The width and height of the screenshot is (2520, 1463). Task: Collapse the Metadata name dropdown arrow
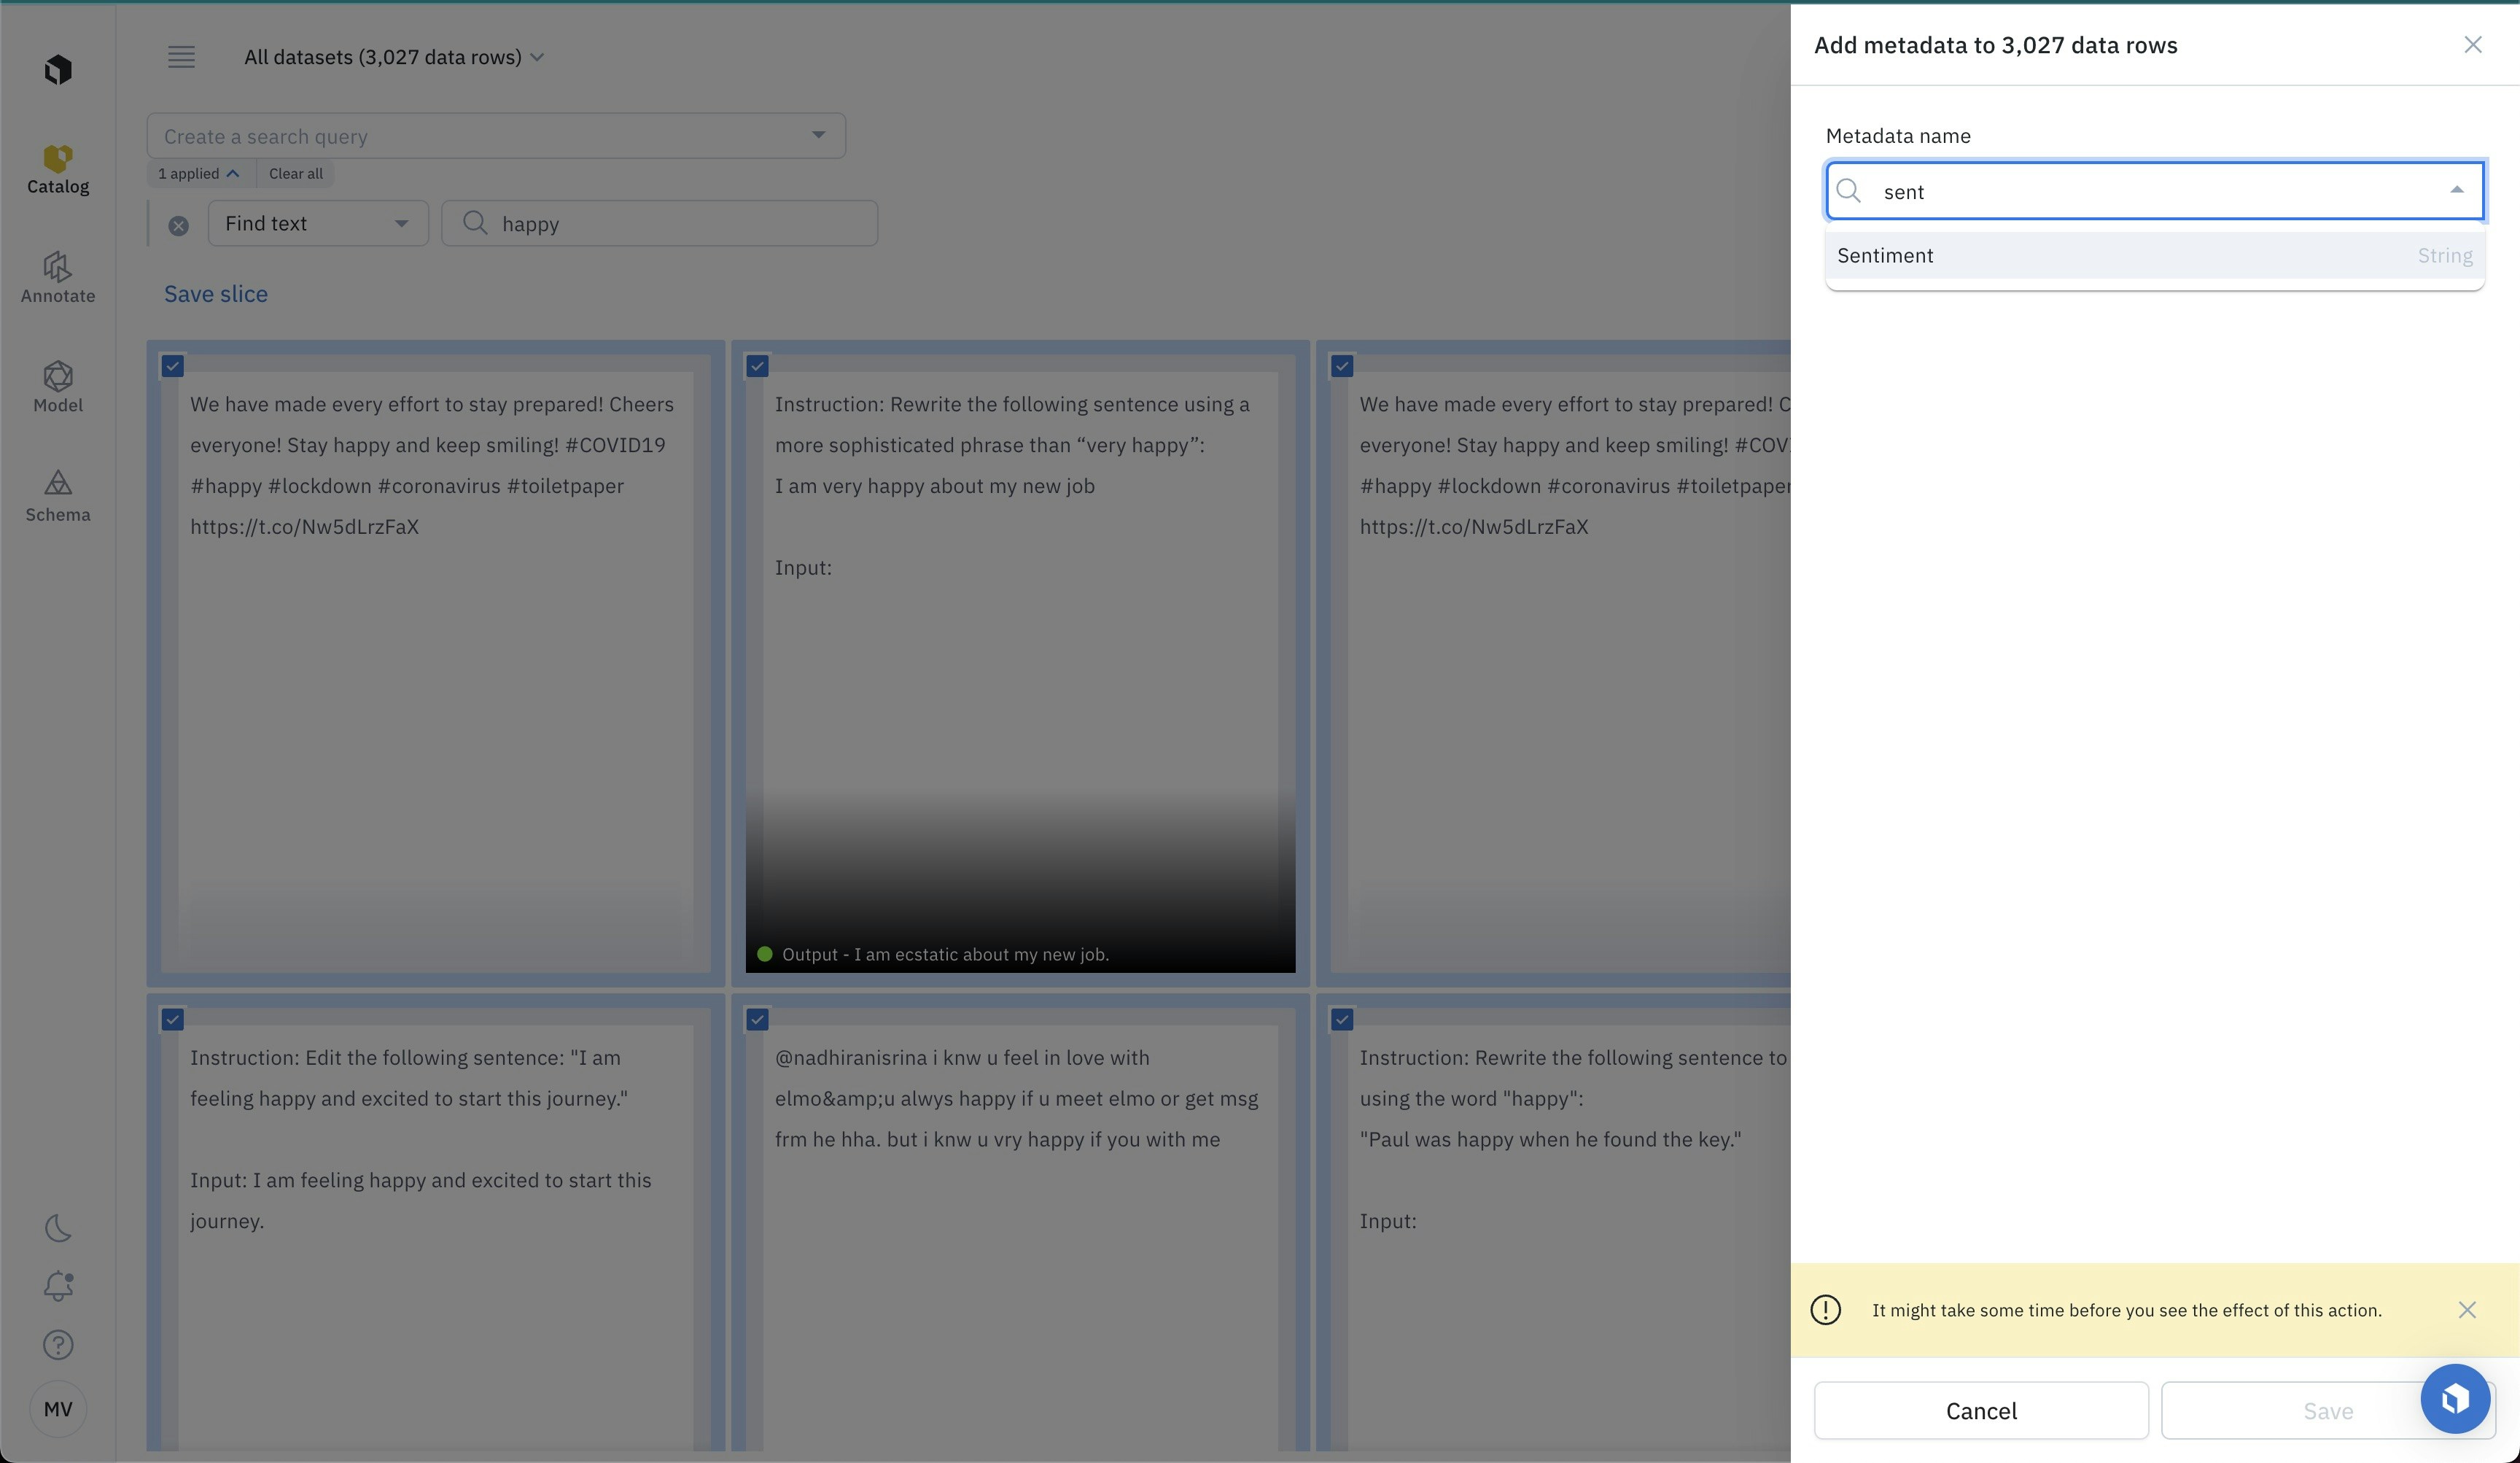[2456, 190]
